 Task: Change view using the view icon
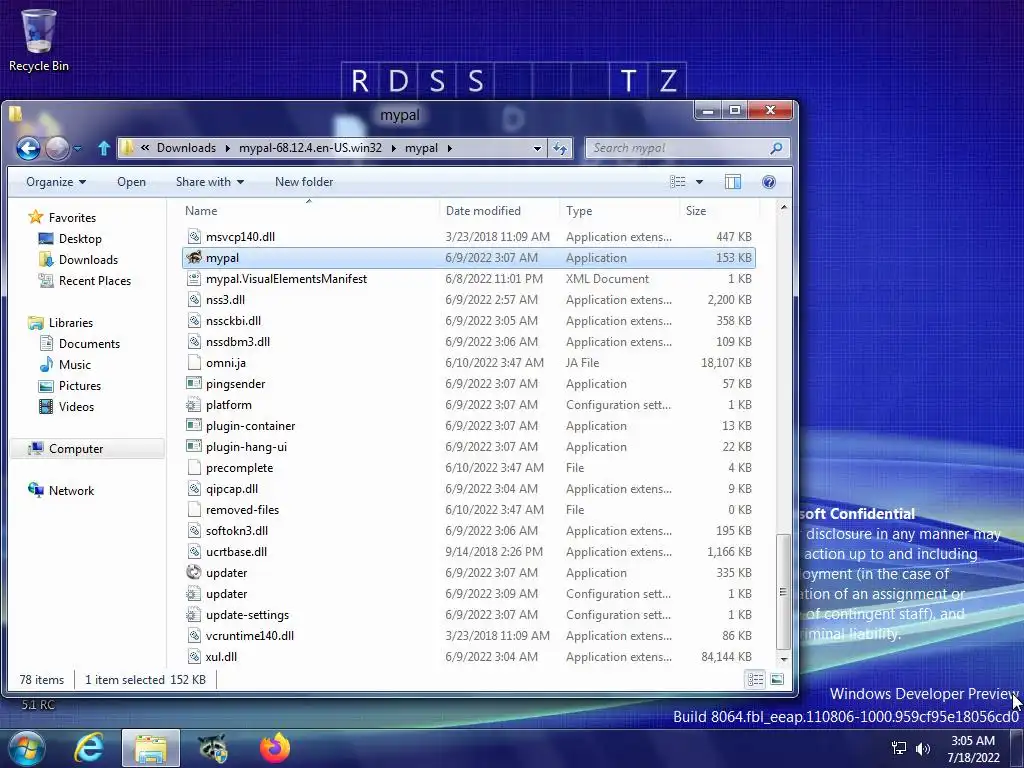point(678,182)
